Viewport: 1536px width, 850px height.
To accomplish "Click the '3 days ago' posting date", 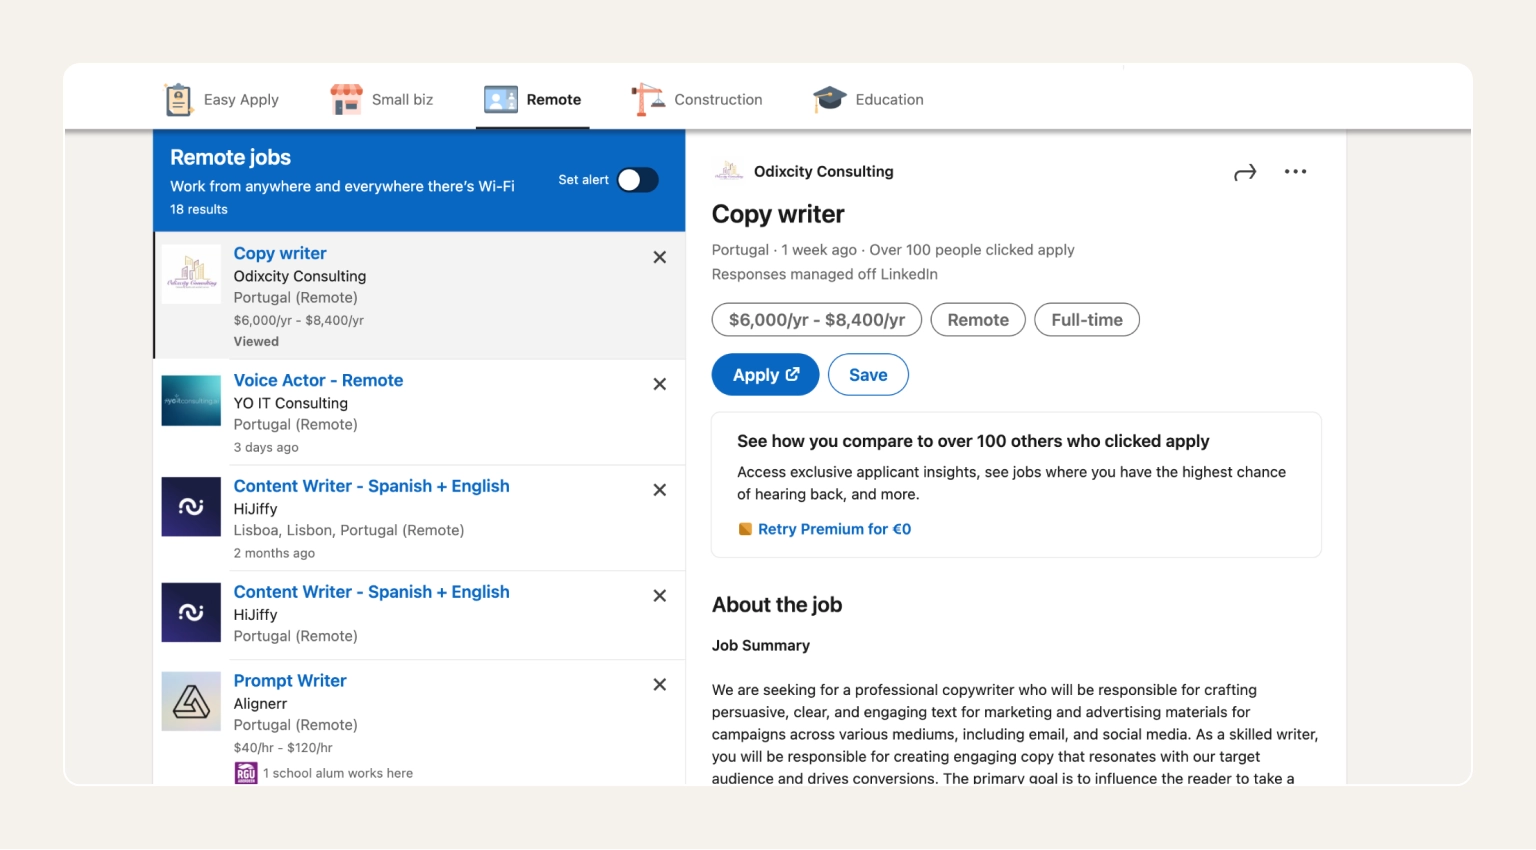I will point(266,448).
